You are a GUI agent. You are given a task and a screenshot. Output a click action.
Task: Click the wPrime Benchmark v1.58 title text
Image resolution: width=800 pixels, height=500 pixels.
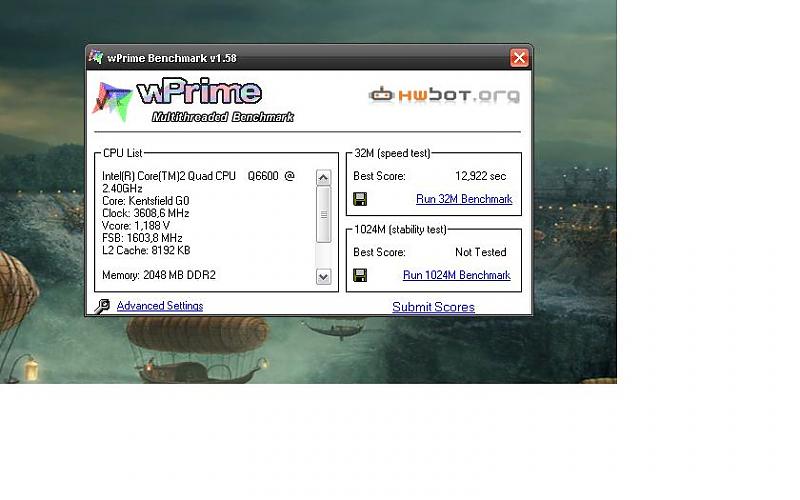pos(172,58)
